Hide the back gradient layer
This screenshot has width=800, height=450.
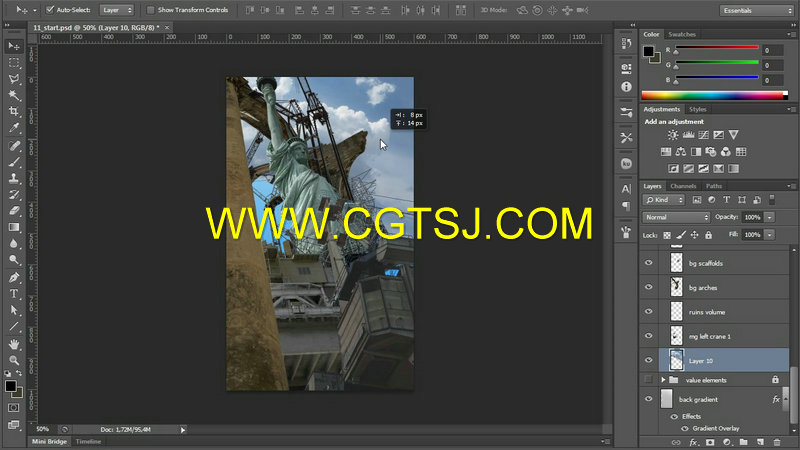tap(648, 399)
